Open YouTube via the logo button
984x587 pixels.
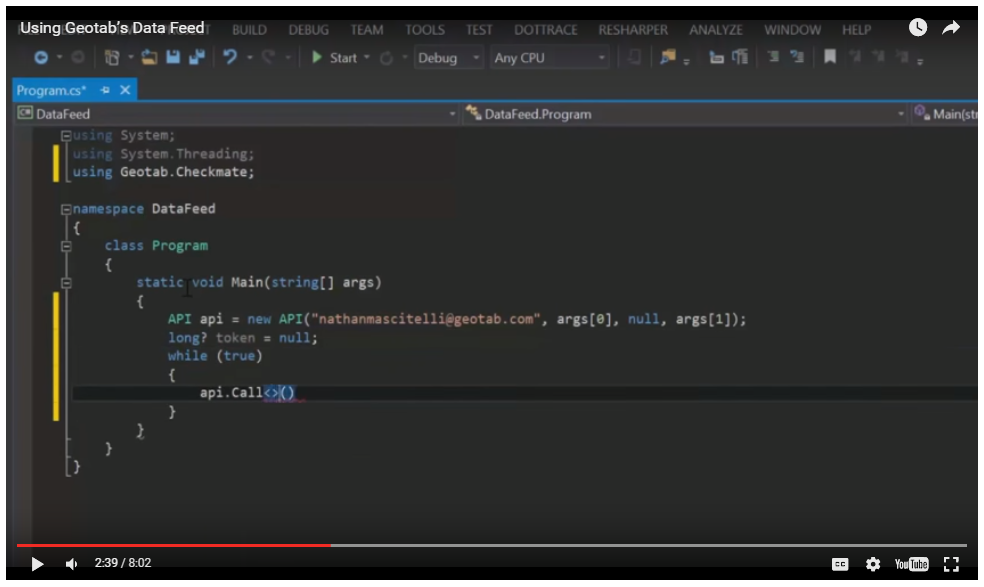[x=911, y=564]
